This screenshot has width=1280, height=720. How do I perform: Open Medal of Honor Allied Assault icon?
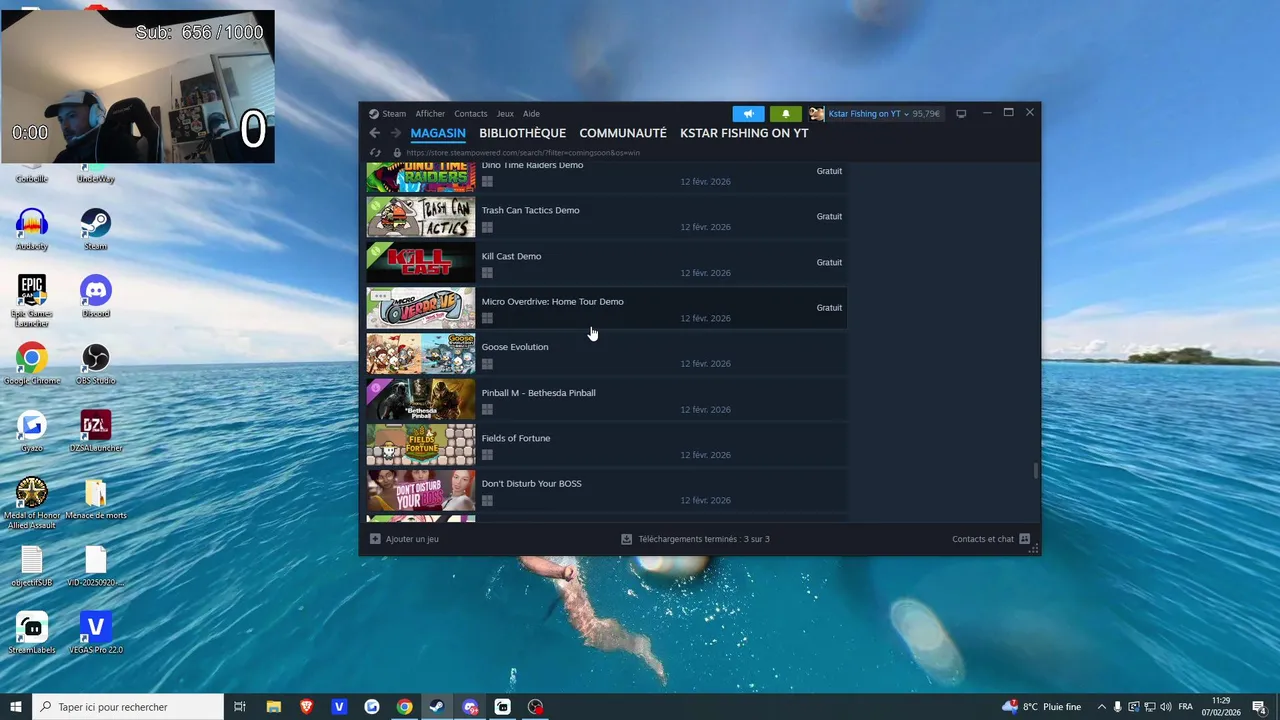pyautogui.click(x=32, y=503)
